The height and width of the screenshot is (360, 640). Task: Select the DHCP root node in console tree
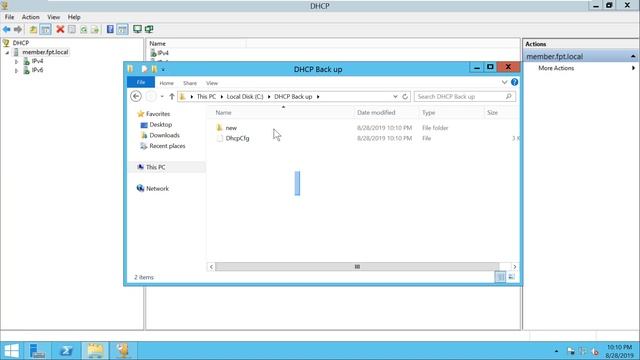20,43
